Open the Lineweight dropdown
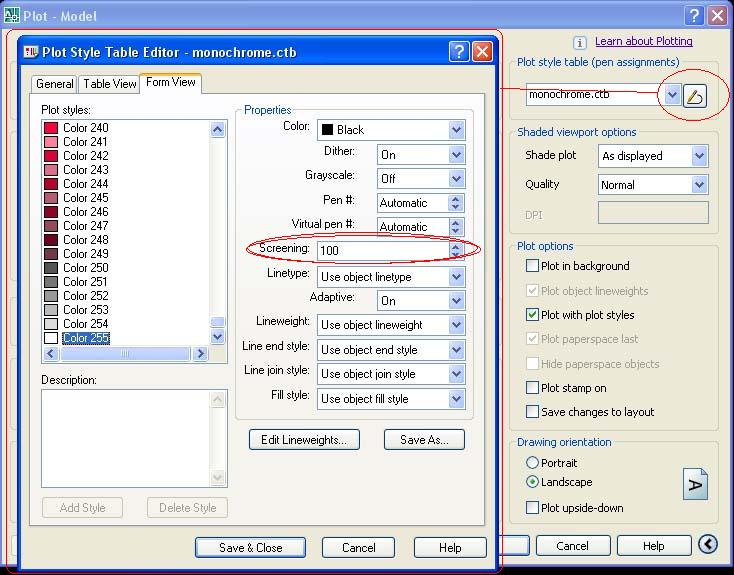Viewport: 734px width, 575px height. click(391, 325)
